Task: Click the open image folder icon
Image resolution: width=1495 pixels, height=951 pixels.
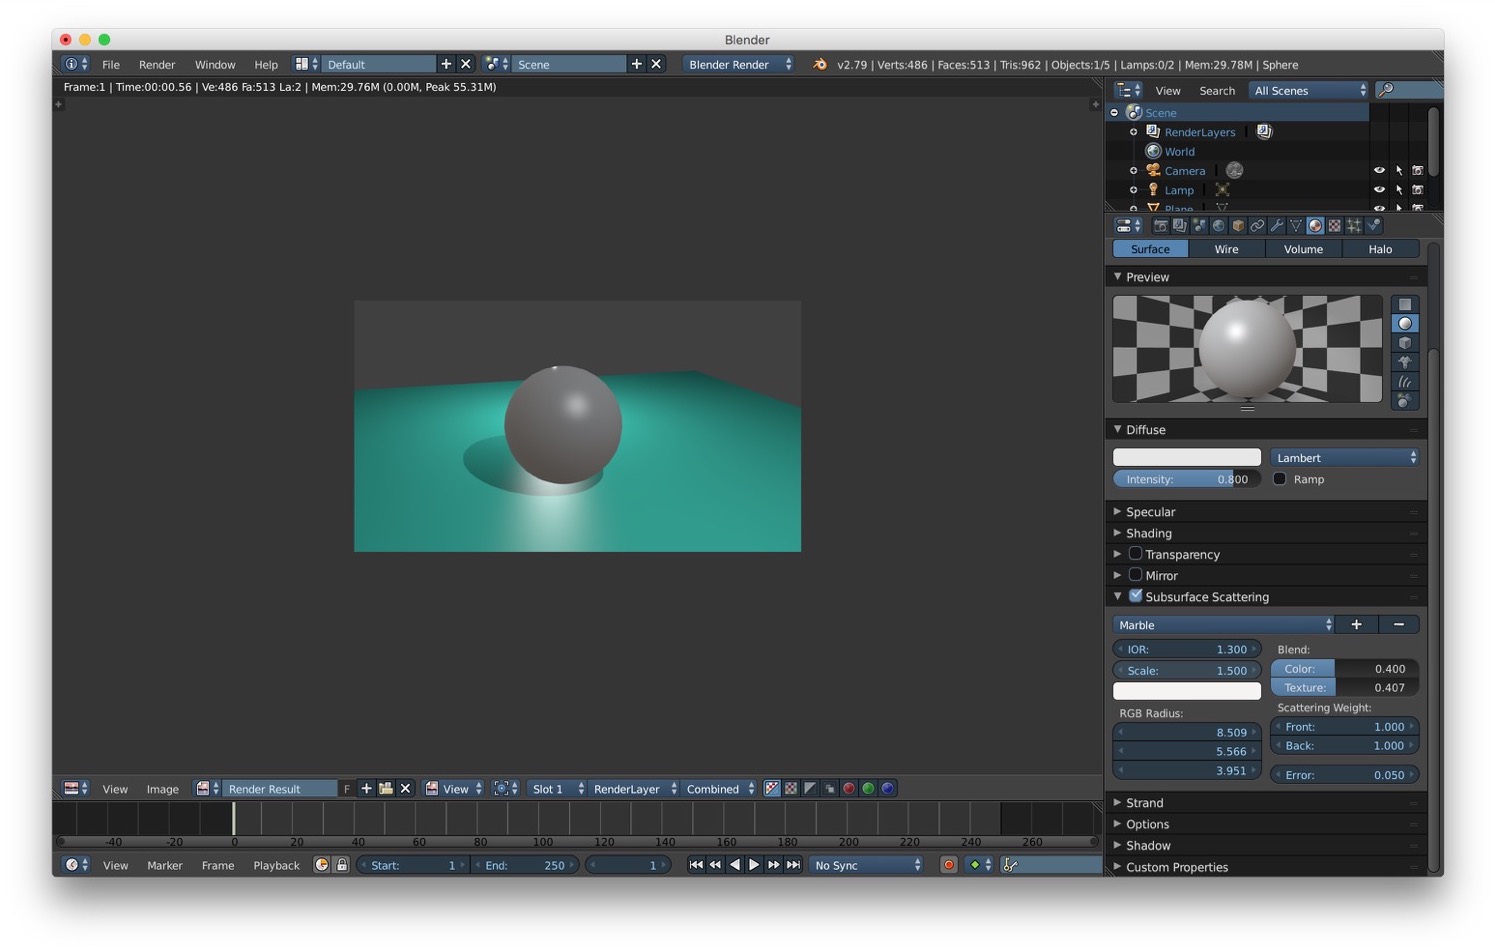Action: (x=385, y=789)
